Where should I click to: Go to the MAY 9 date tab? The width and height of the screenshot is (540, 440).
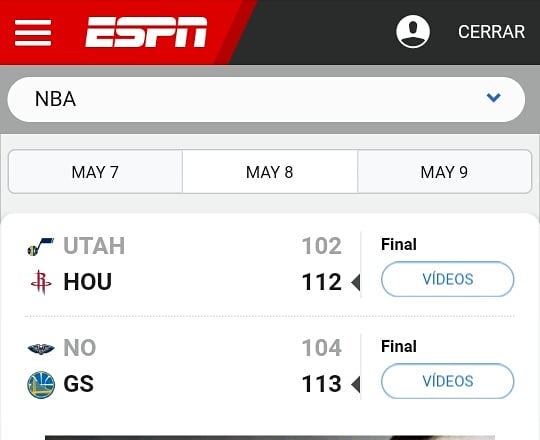click(444, 172)
